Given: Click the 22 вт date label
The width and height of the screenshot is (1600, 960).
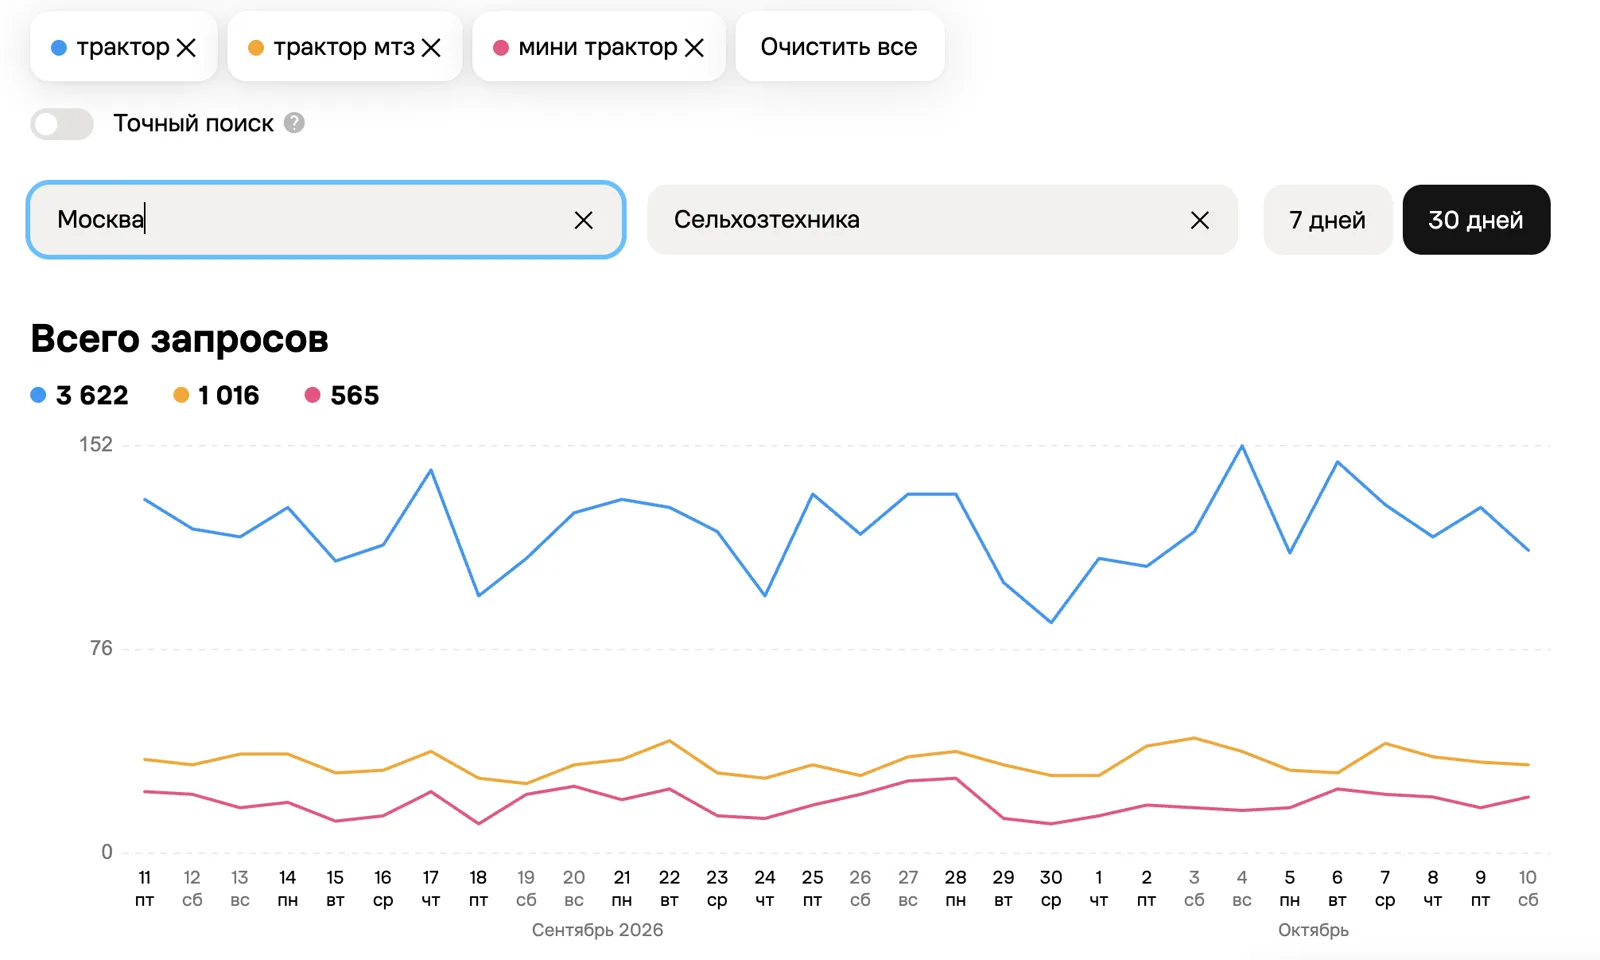Looking at the screenshot, I should (x=670, y=888).
